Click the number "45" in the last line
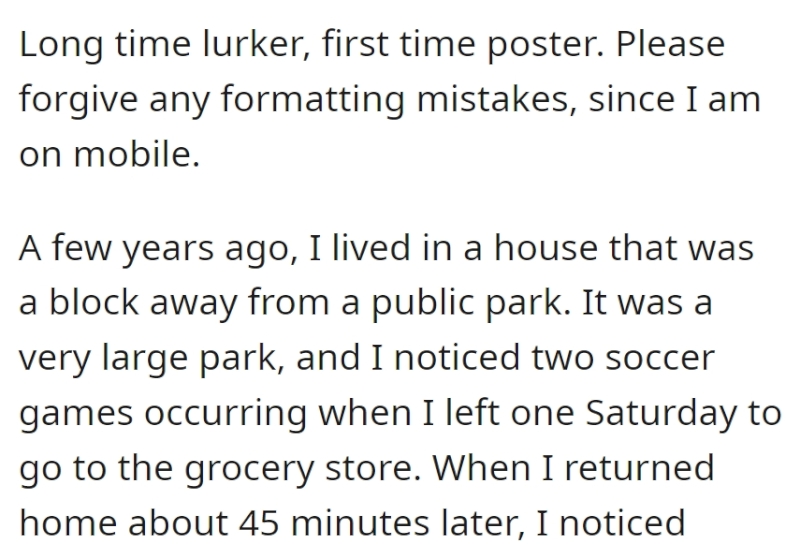 coord(259,524)
